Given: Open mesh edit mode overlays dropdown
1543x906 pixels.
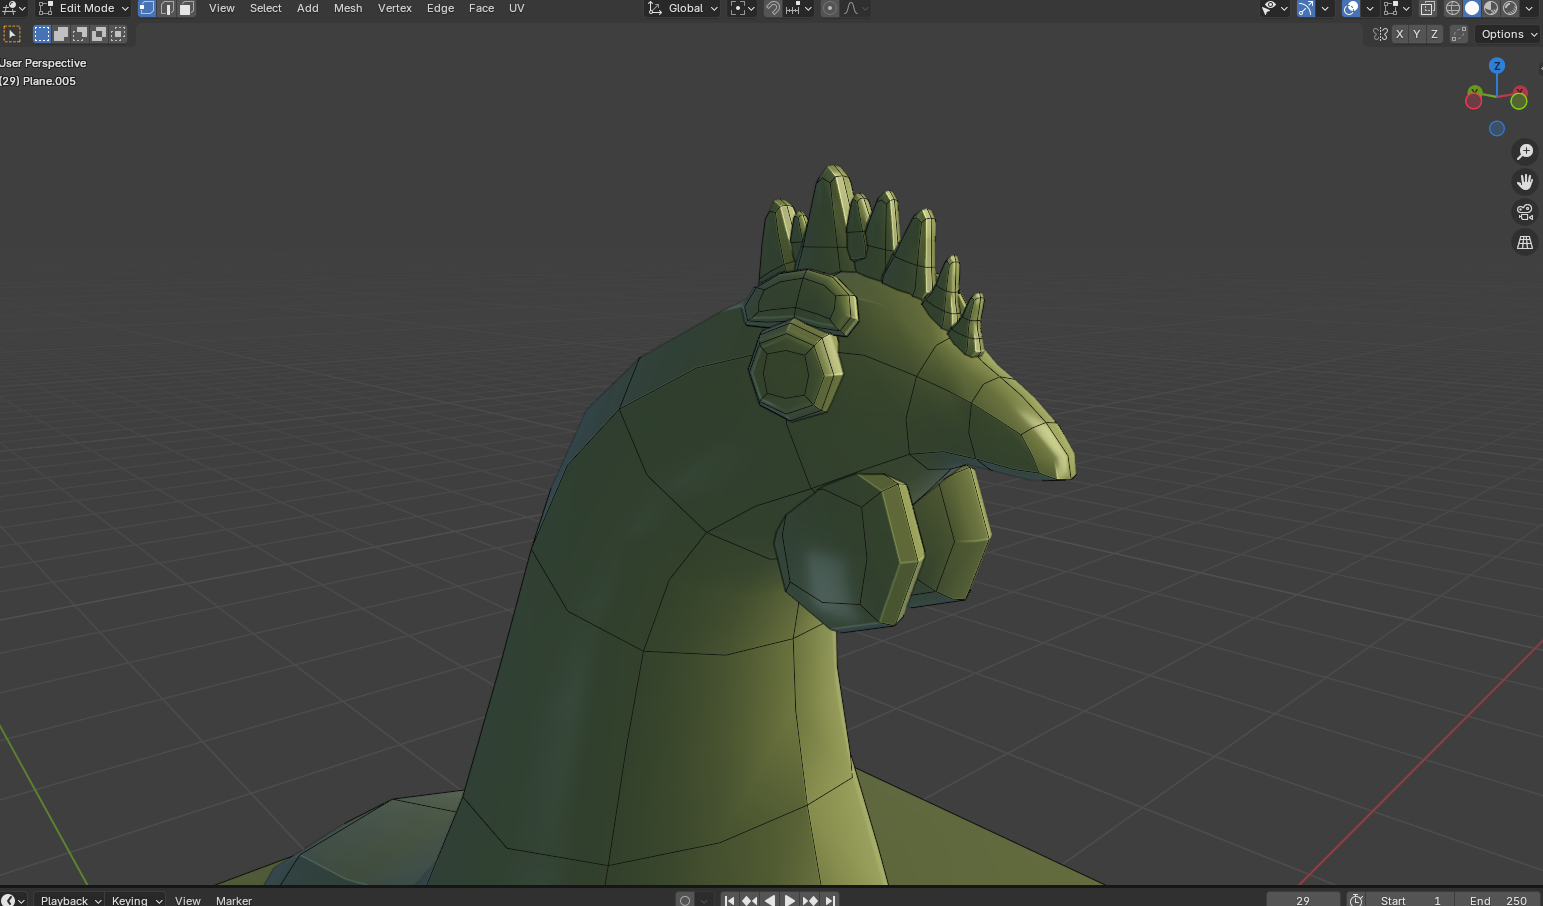Looking at the screenshot, I should pos(1397,8).
